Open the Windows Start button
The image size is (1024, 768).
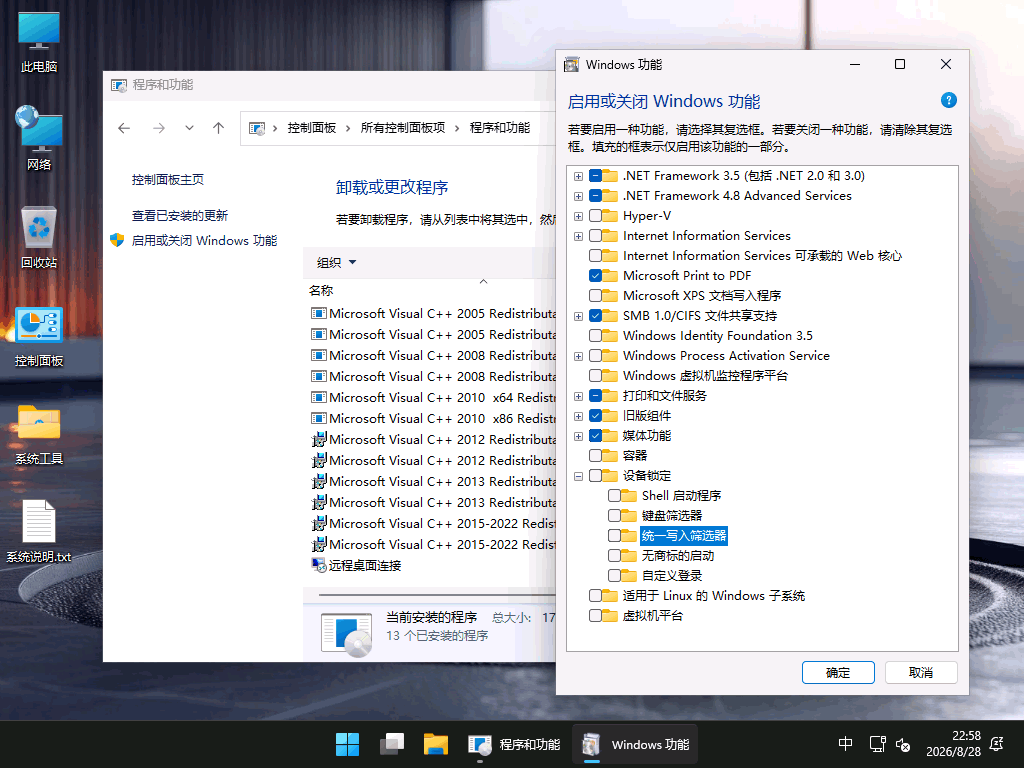[x=347, y=744]
